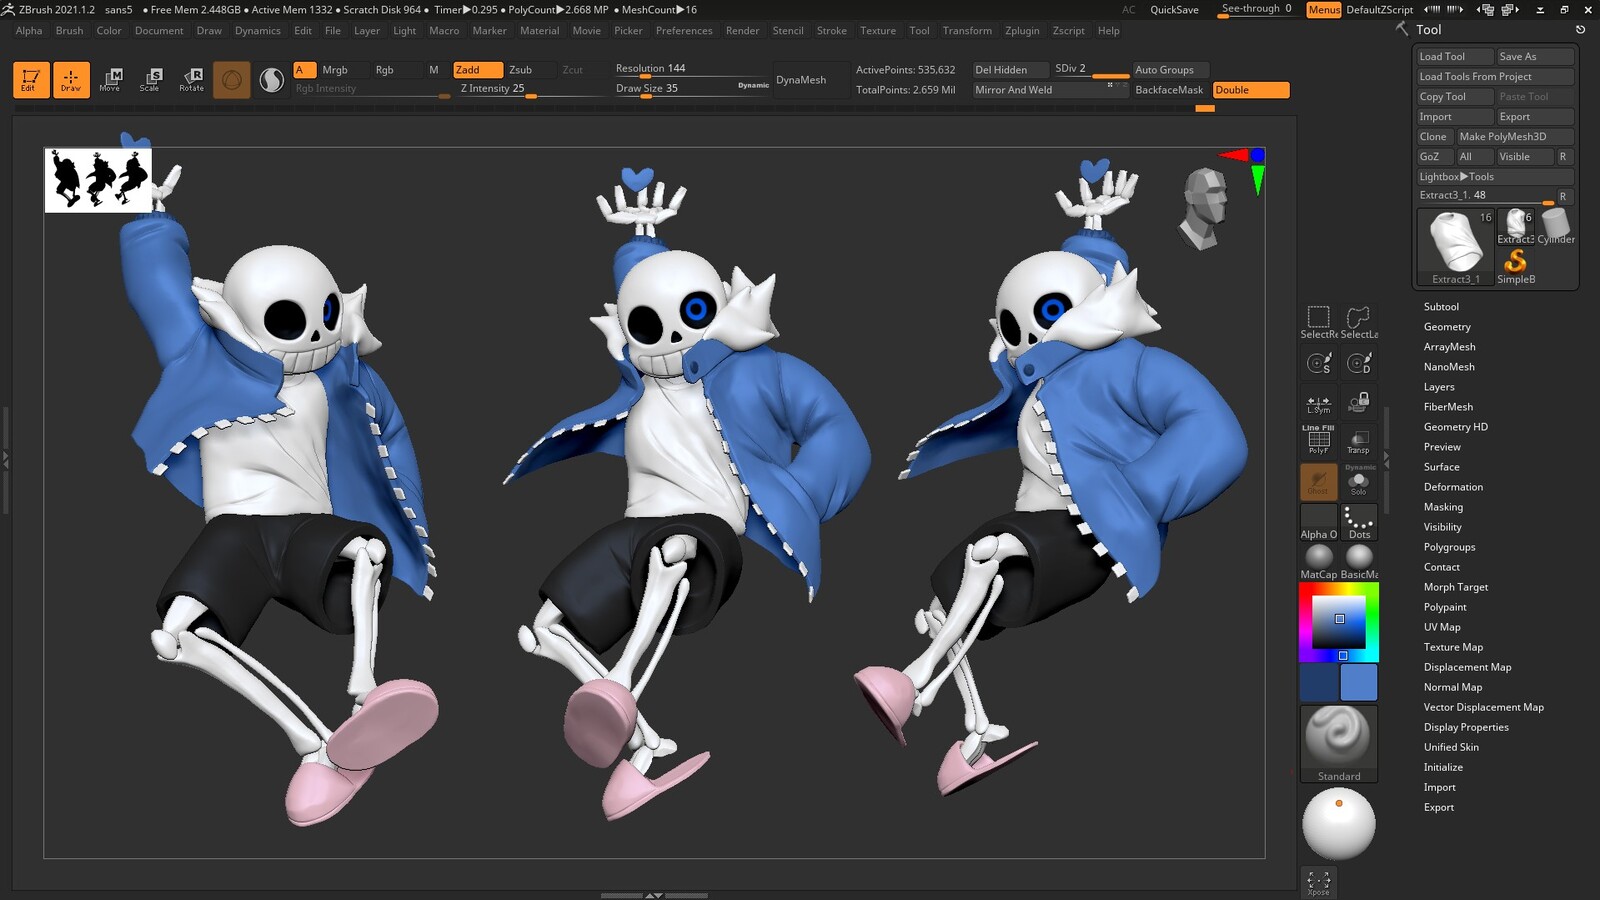Reset the Tool palette with circular arrow
This screenshot has height=900, width=1600.
tap(1580, 30)
